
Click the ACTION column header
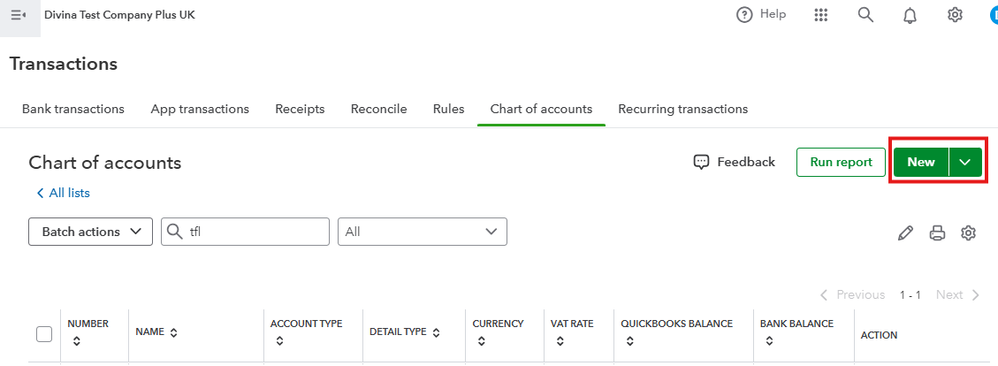879,335
